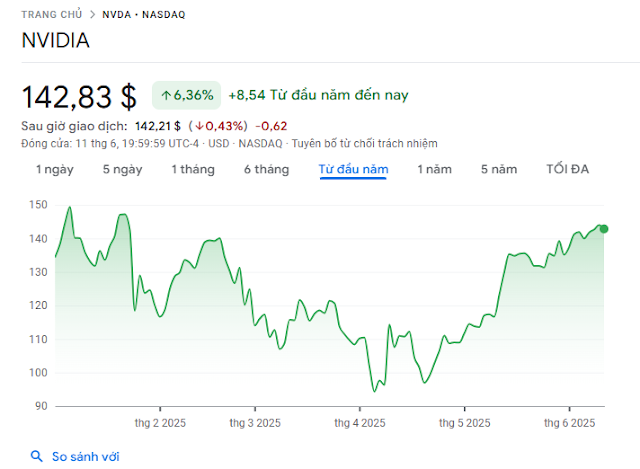Screen dimensions: 640x469
Task: Click the NVIDIA company title
Action: (56, 40)
